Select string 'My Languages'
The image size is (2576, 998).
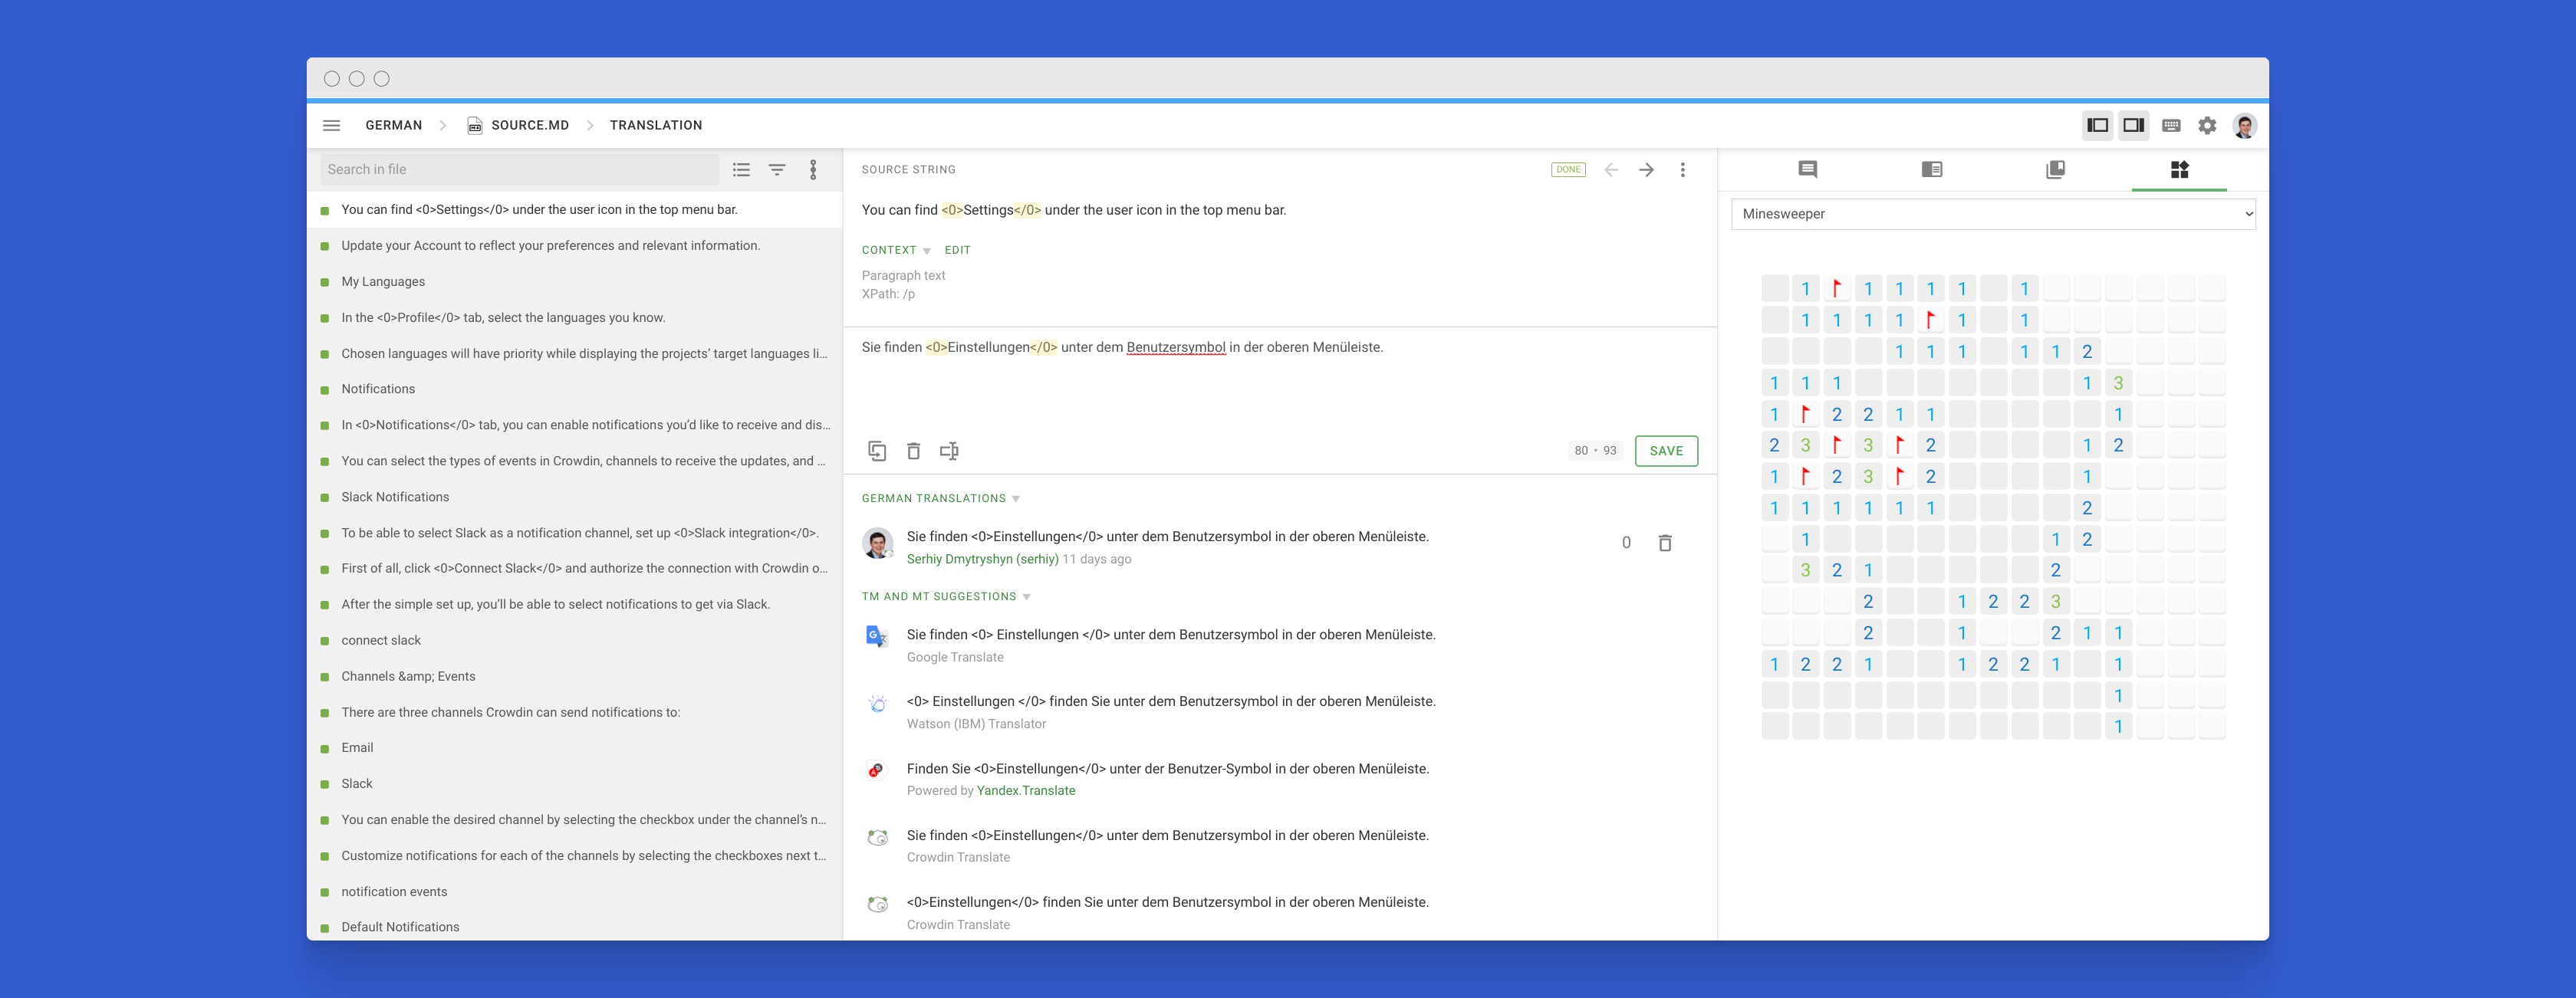[x=383, y=282]
